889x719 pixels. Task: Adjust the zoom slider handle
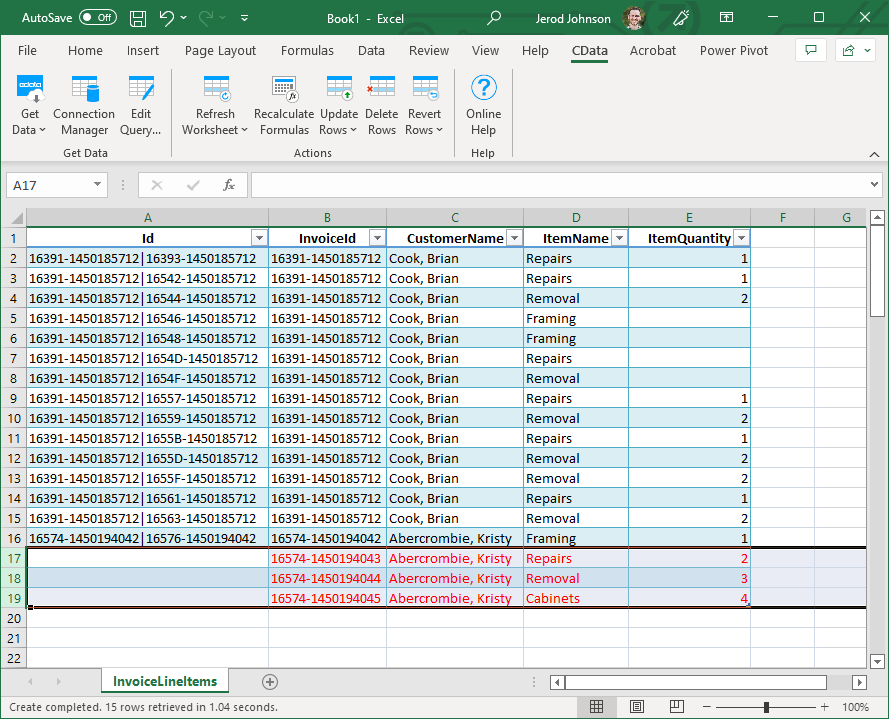(767, 707)
